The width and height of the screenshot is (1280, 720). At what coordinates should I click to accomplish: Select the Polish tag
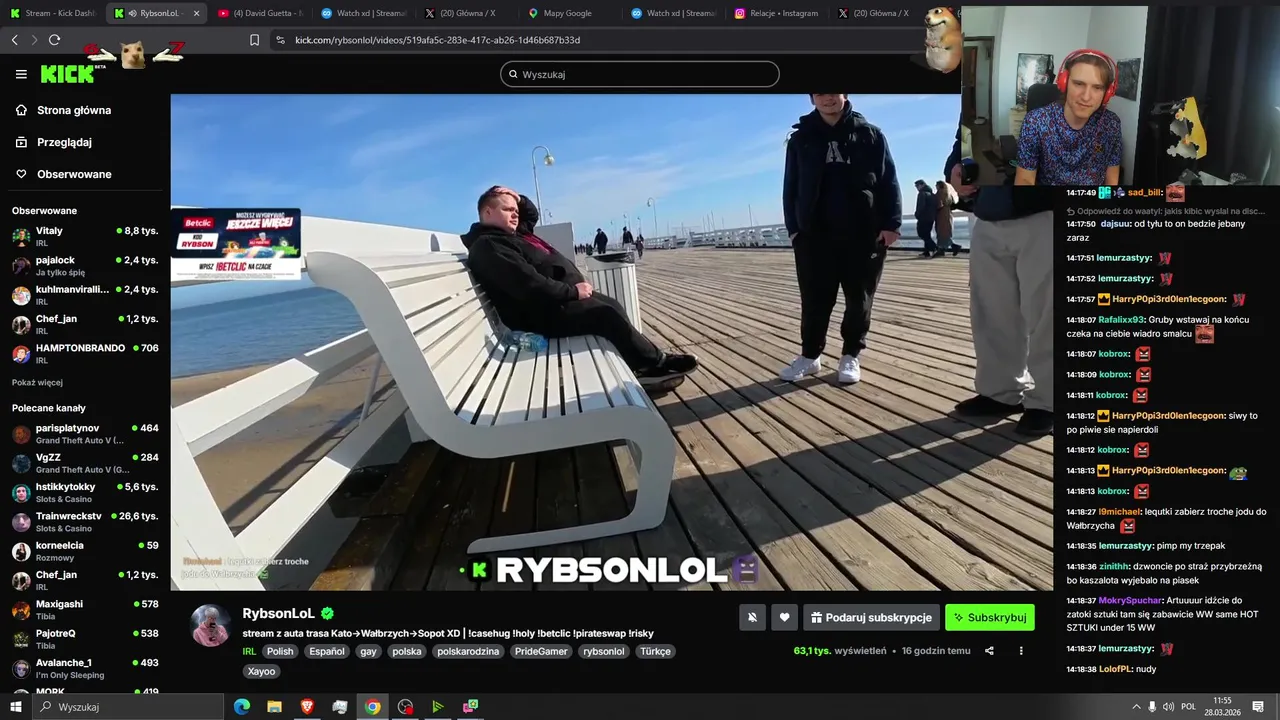click(280, 651)
